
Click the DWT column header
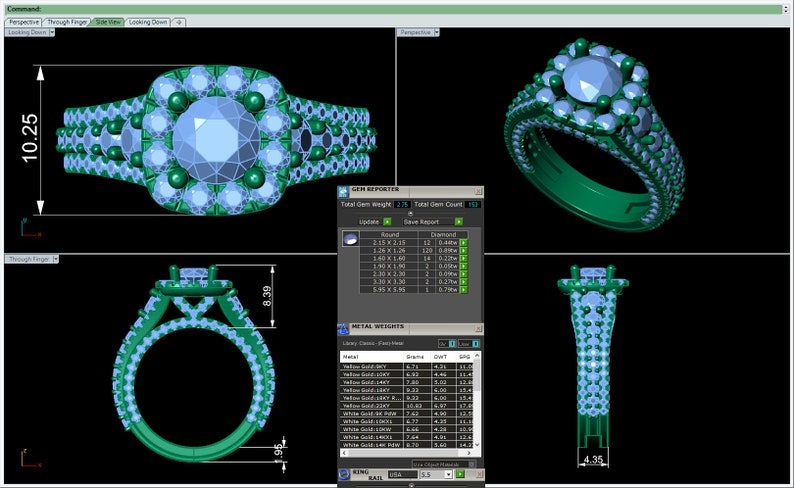pyautogui.click(x=444, y=357)
